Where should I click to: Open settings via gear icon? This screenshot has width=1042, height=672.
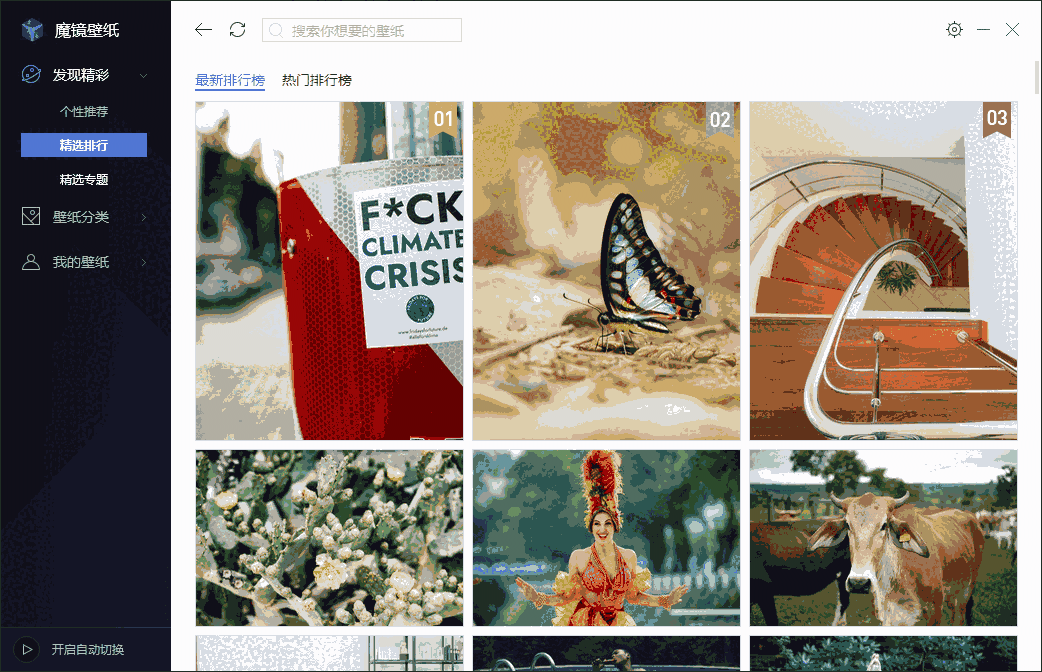954,29
